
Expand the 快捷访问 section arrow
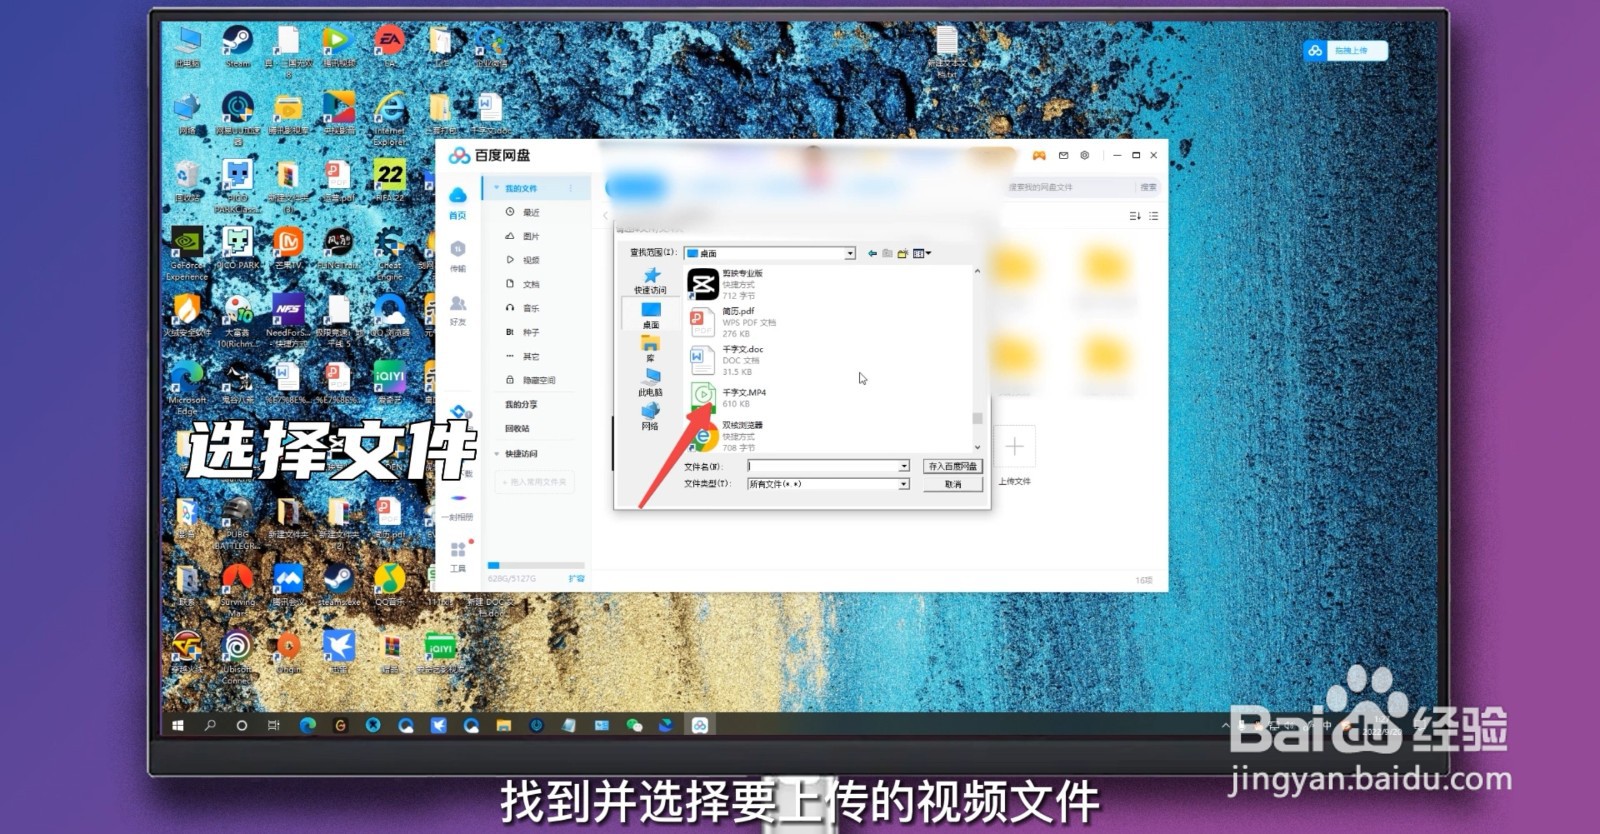(x=496, y=454)
